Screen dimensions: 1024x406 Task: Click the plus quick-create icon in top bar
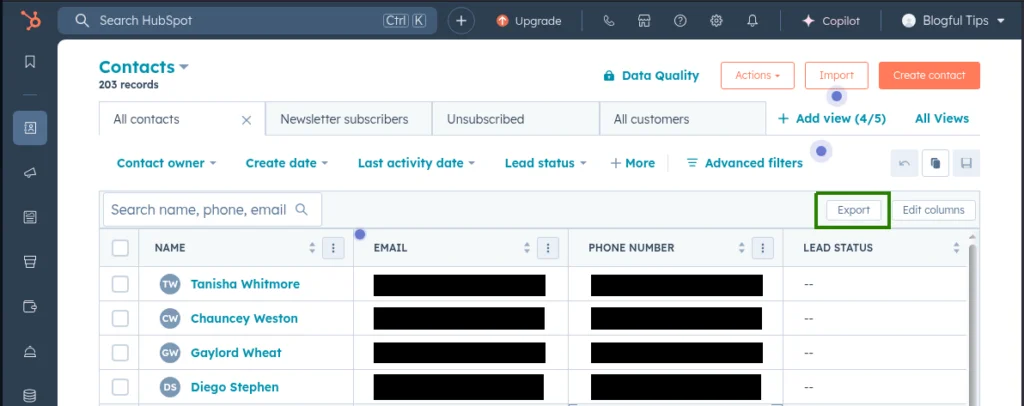tap(461, 21)
